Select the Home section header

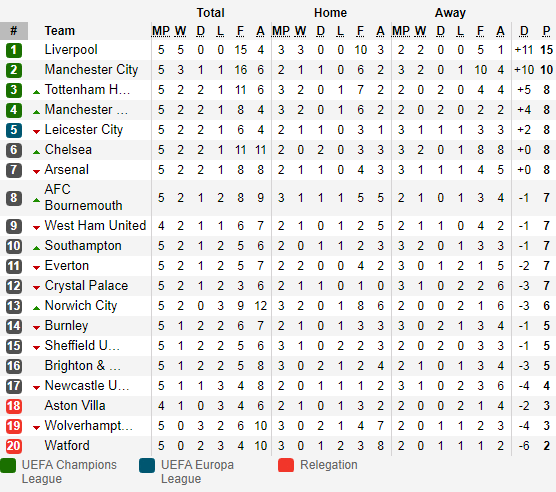pos(330,13)
